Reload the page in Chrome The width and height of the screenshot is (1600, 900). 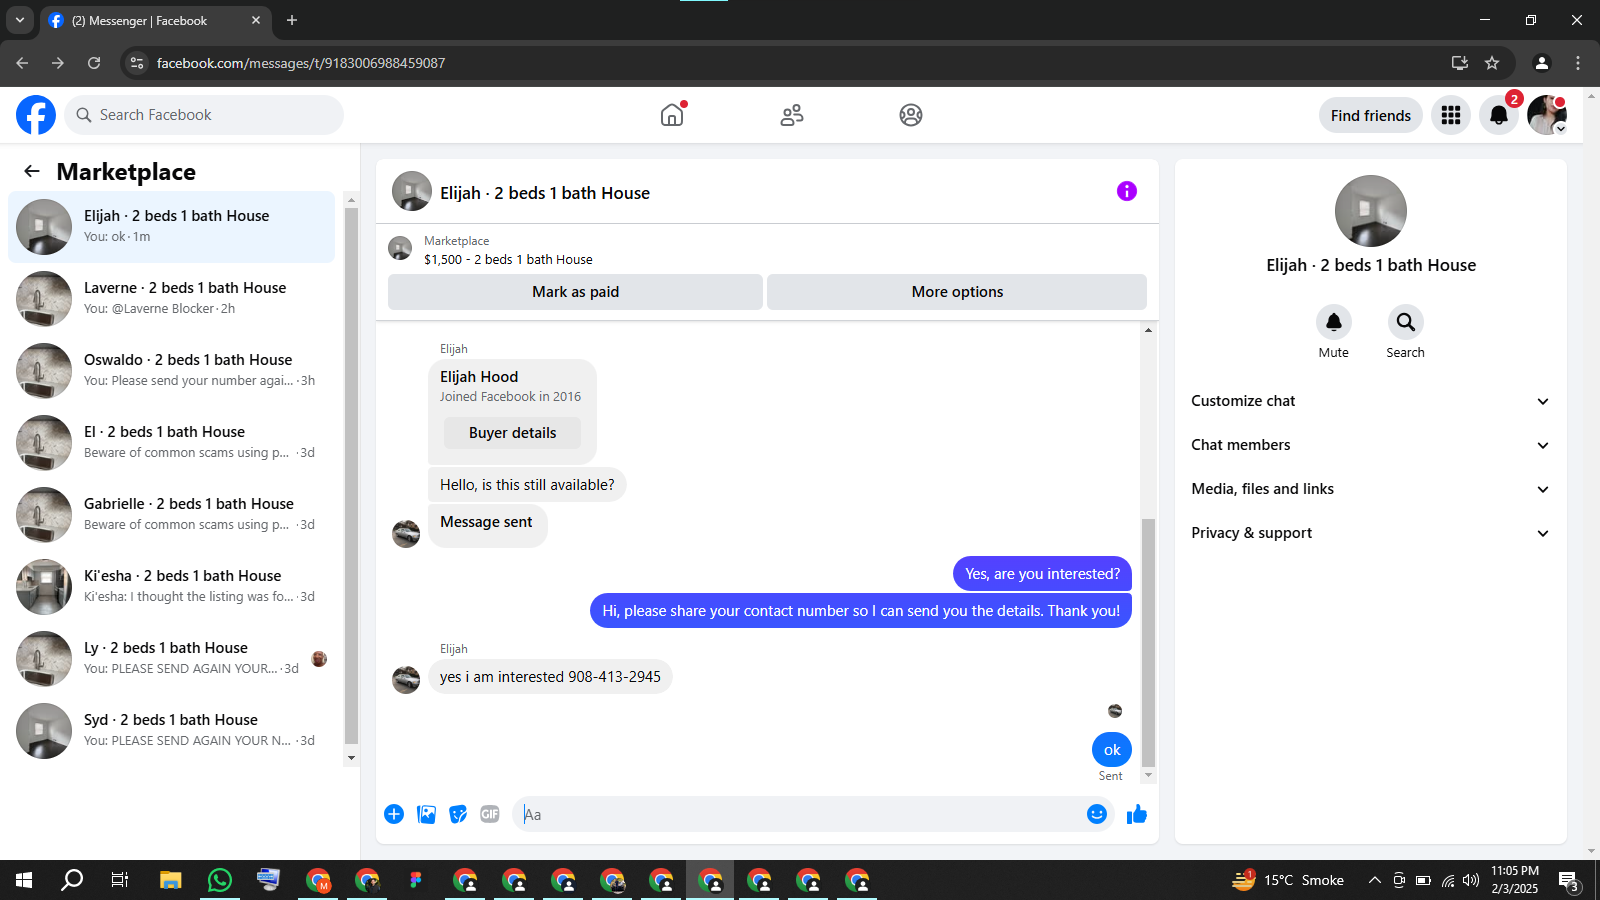[94, 63]
